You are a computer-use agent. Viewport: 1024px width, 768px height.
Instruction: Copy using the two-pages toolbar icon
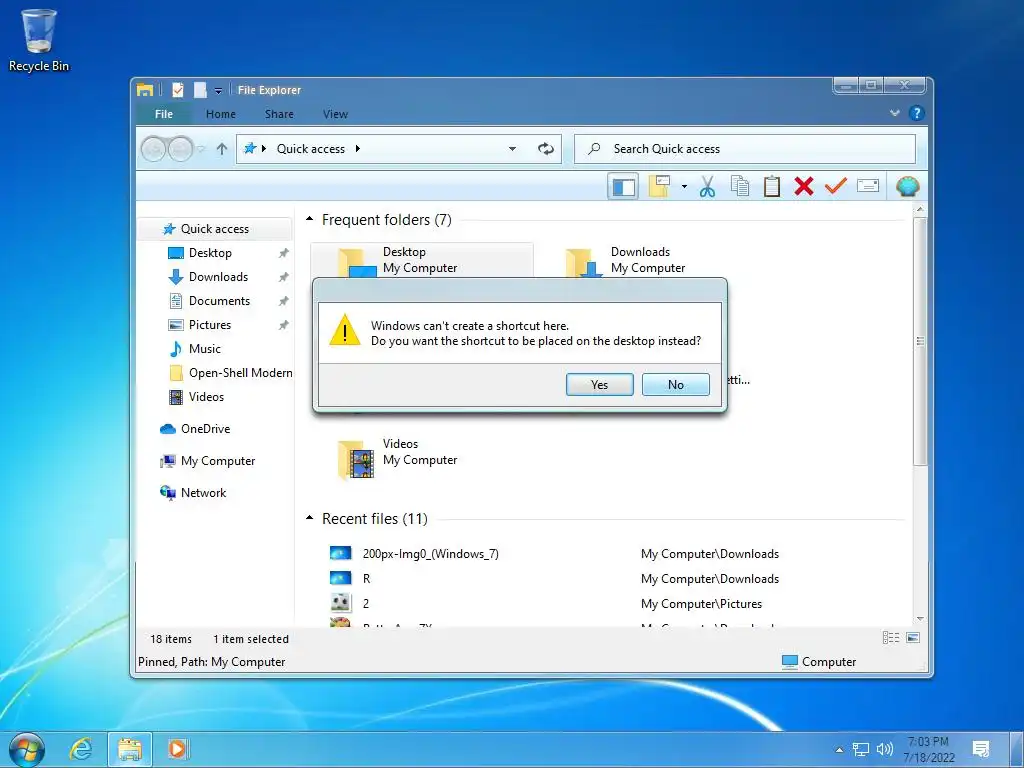740,186
